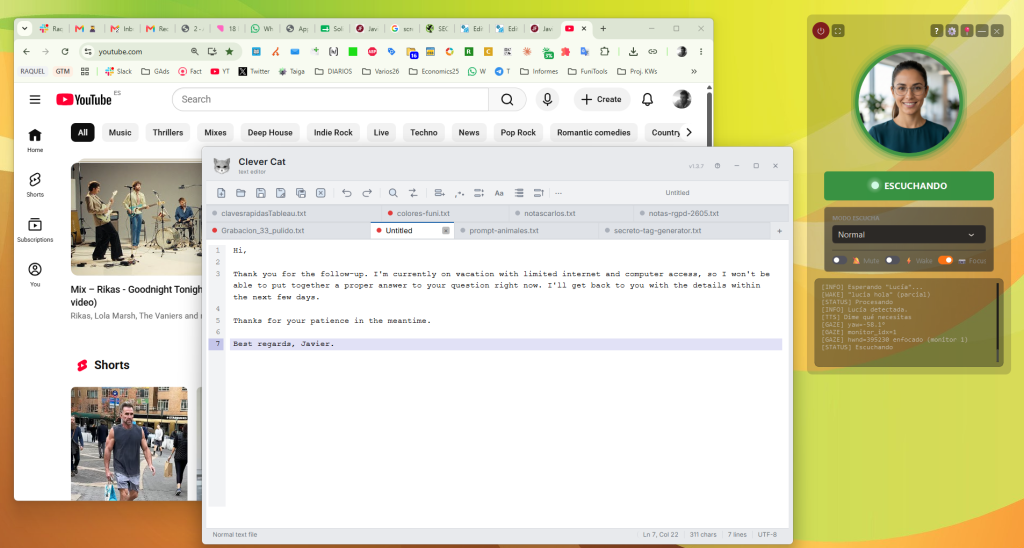This screenshot has width=1024, height=548.
Task: Open the Modo Escucha Normal dropdown
Action: [908, 234]
